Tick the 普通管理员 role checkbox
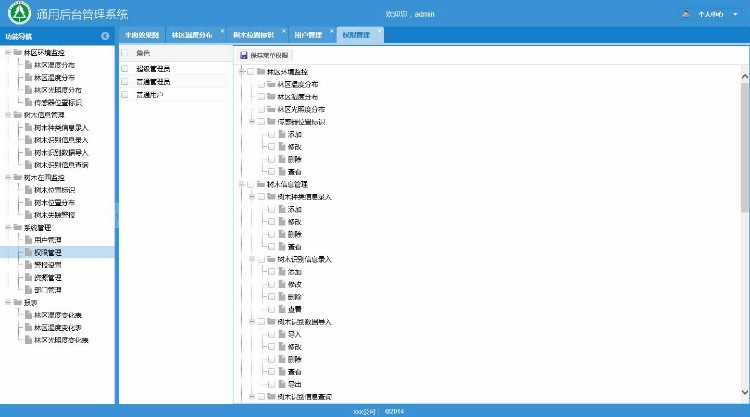Image resolution: width=750 pixels, height=417 pixels. [x=125, y=81]
